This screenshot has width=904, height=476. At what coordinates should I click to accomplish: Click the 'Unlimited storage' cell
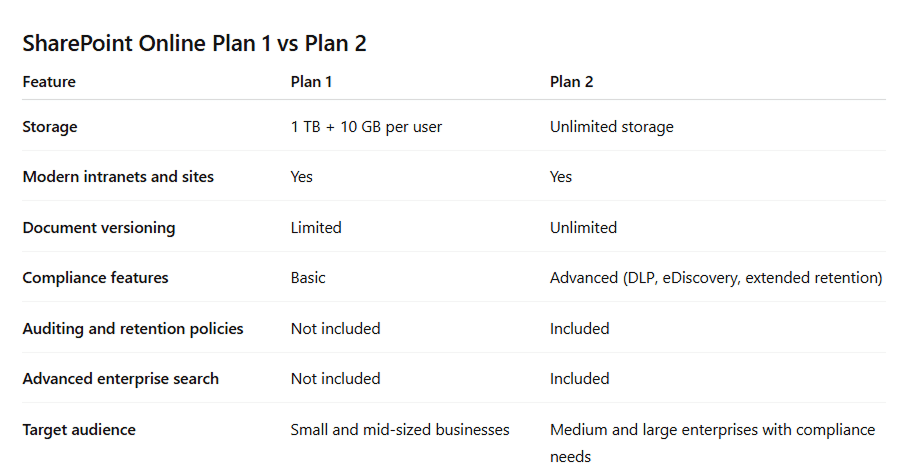click(x=611, y=127)
